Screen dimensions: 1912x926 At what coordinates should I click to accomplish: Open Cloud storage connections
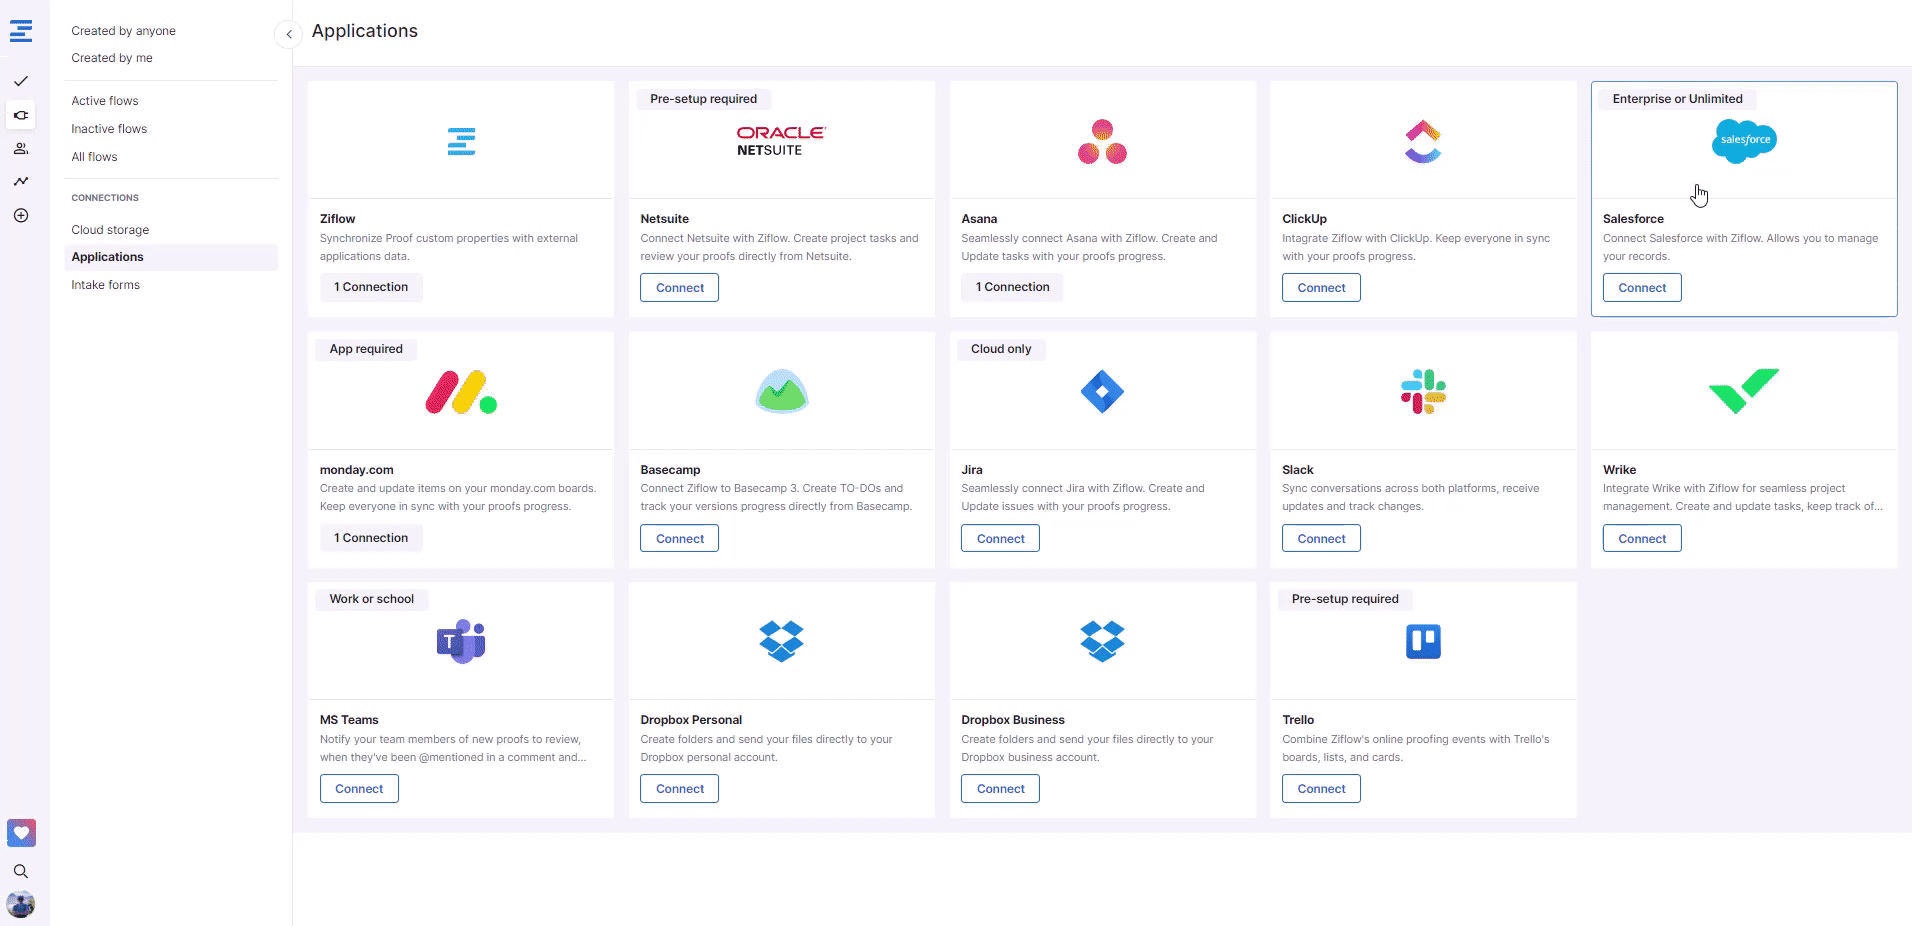tap(110, 230)
